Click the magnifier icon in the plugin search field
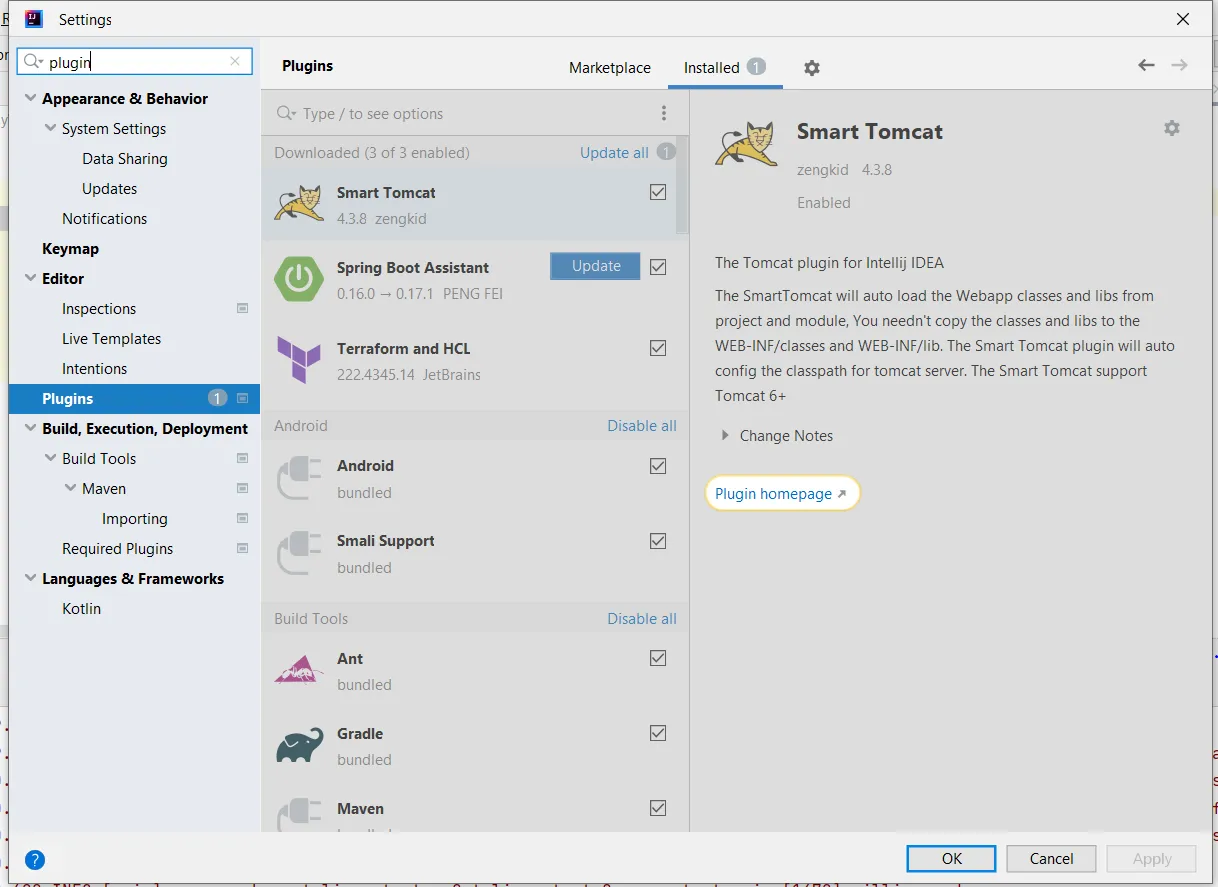The width and height of the screenshot is (1218, 887). (286, 114)
